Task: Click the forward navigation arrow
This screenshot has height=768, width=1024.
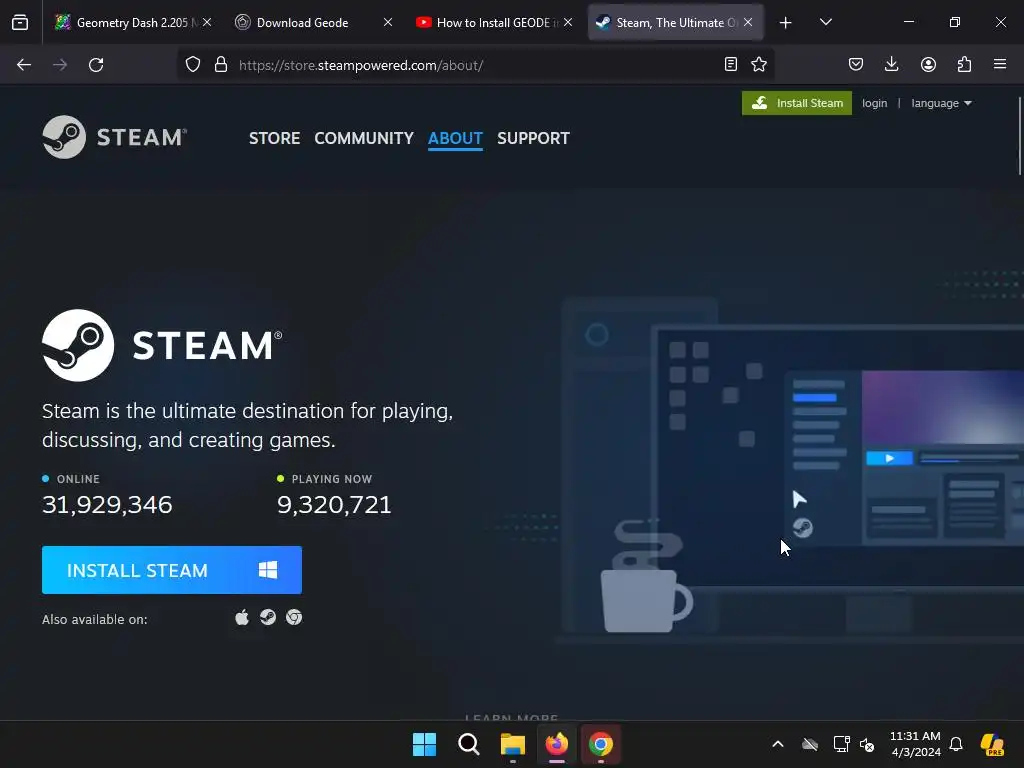Action: (60, 65)
